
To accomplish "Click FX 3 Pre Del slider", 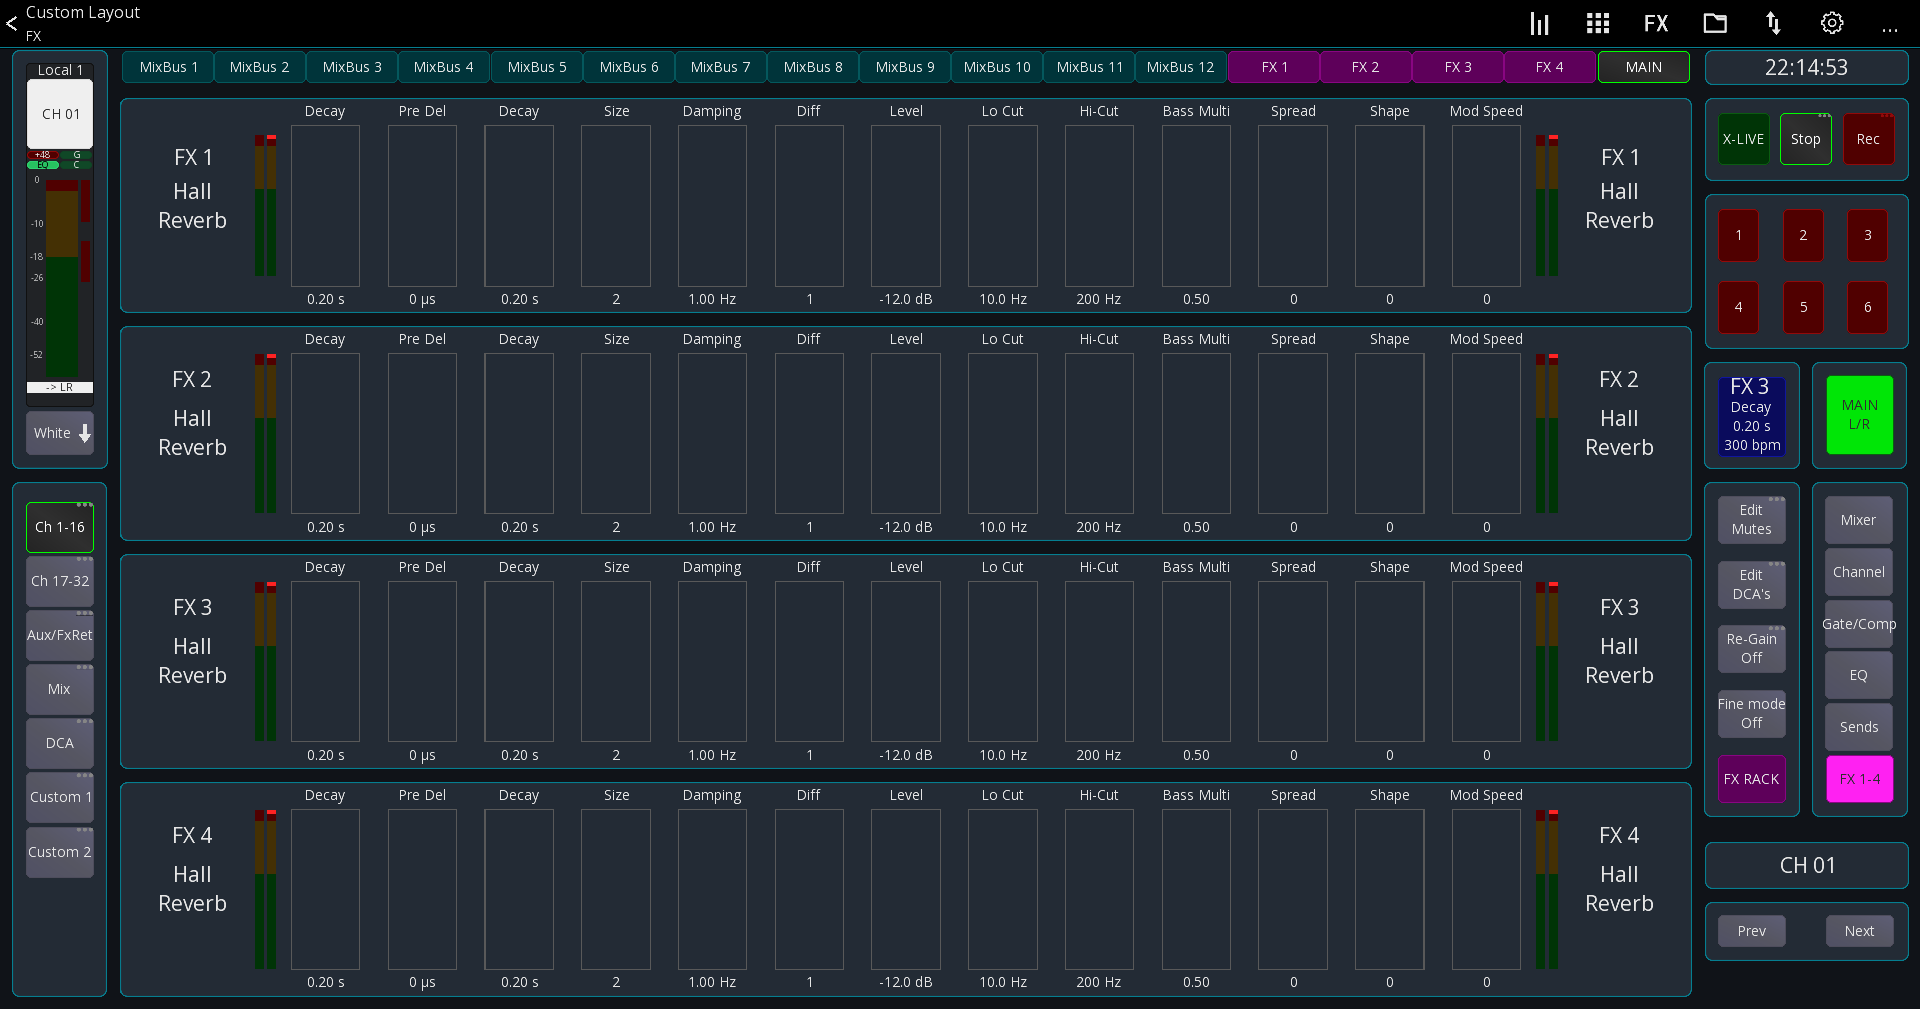I will pyautogui.click(x=422, y=662).
